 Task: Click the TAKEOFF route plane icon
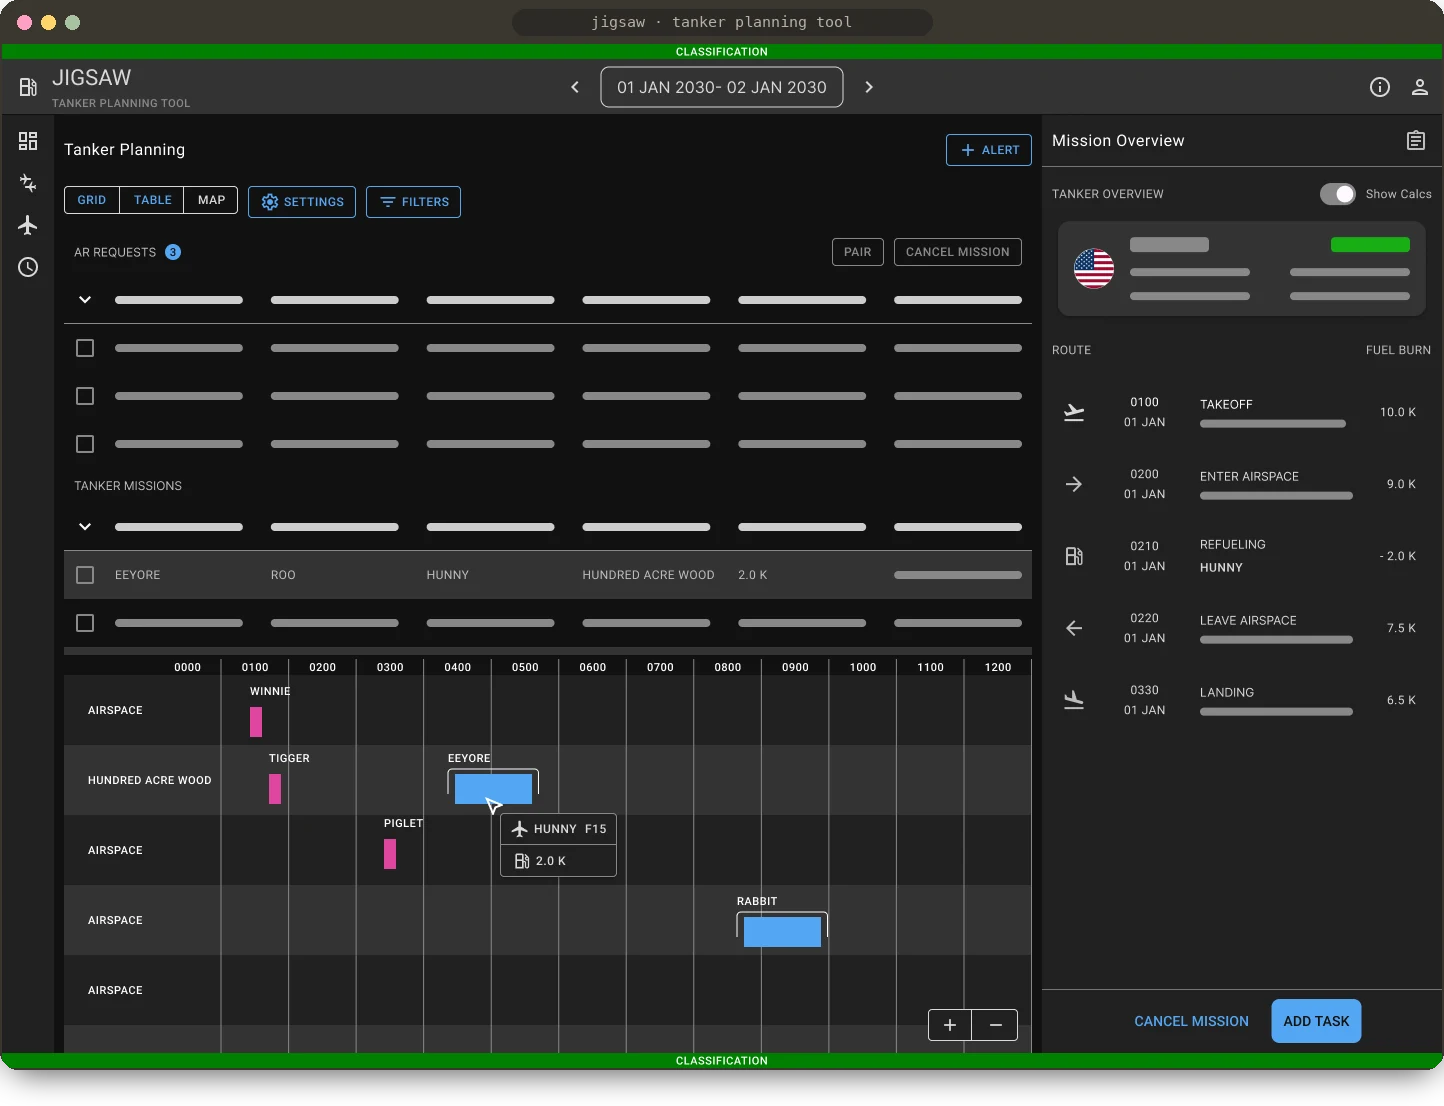click(1074, 412)
